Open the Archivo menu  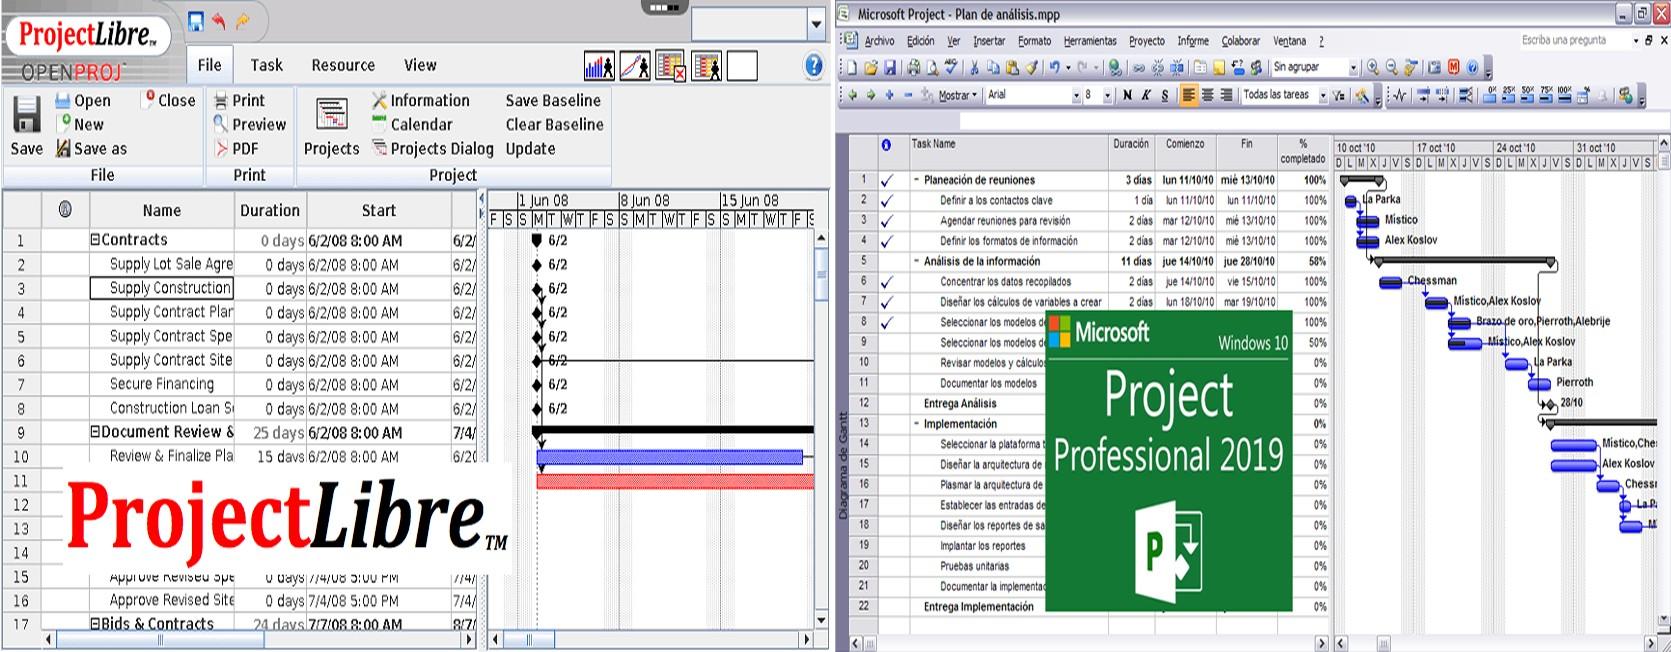pos(879,41)
